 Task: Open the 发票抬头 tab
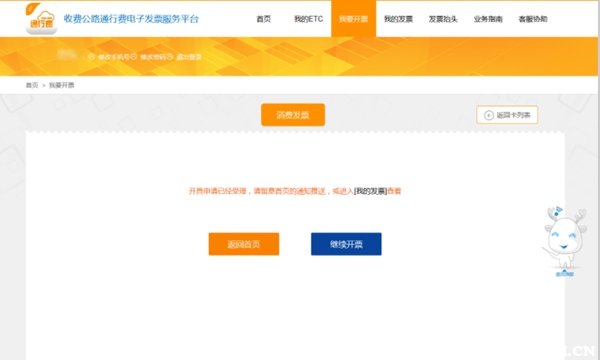tap(443, 19)
